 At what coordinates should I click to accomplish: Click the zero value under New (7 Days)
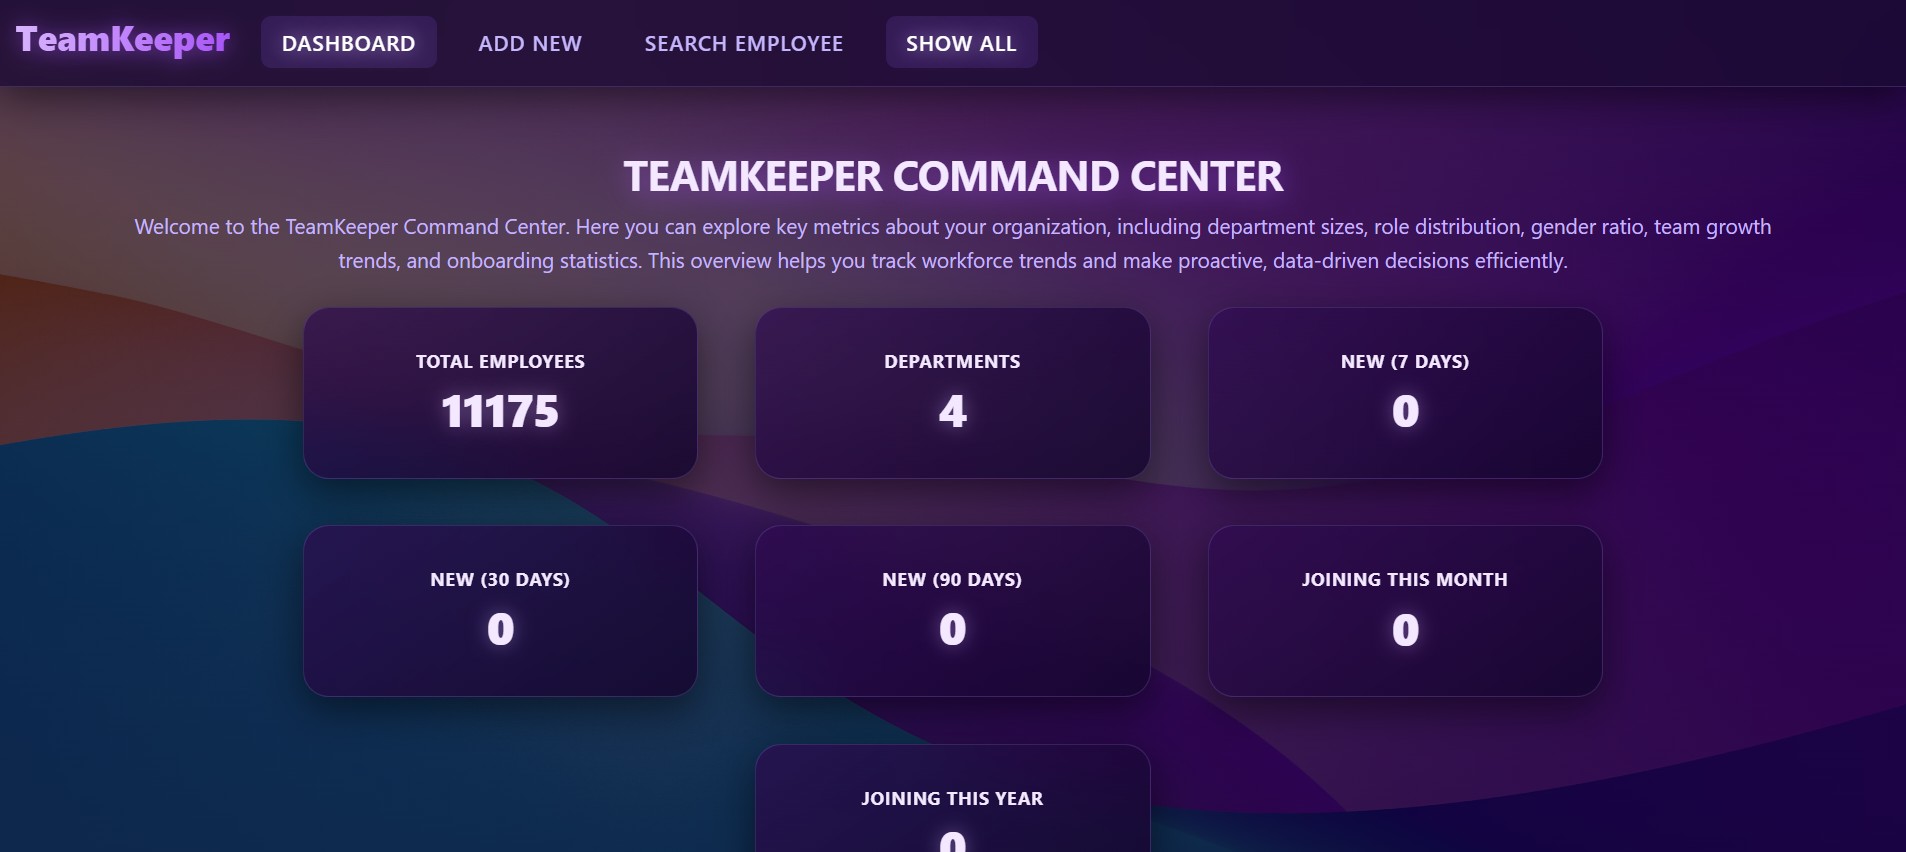pos(1405,412)
